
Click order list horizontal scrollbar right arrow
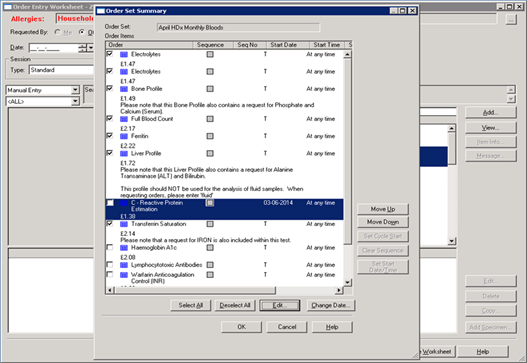(339, 290)
